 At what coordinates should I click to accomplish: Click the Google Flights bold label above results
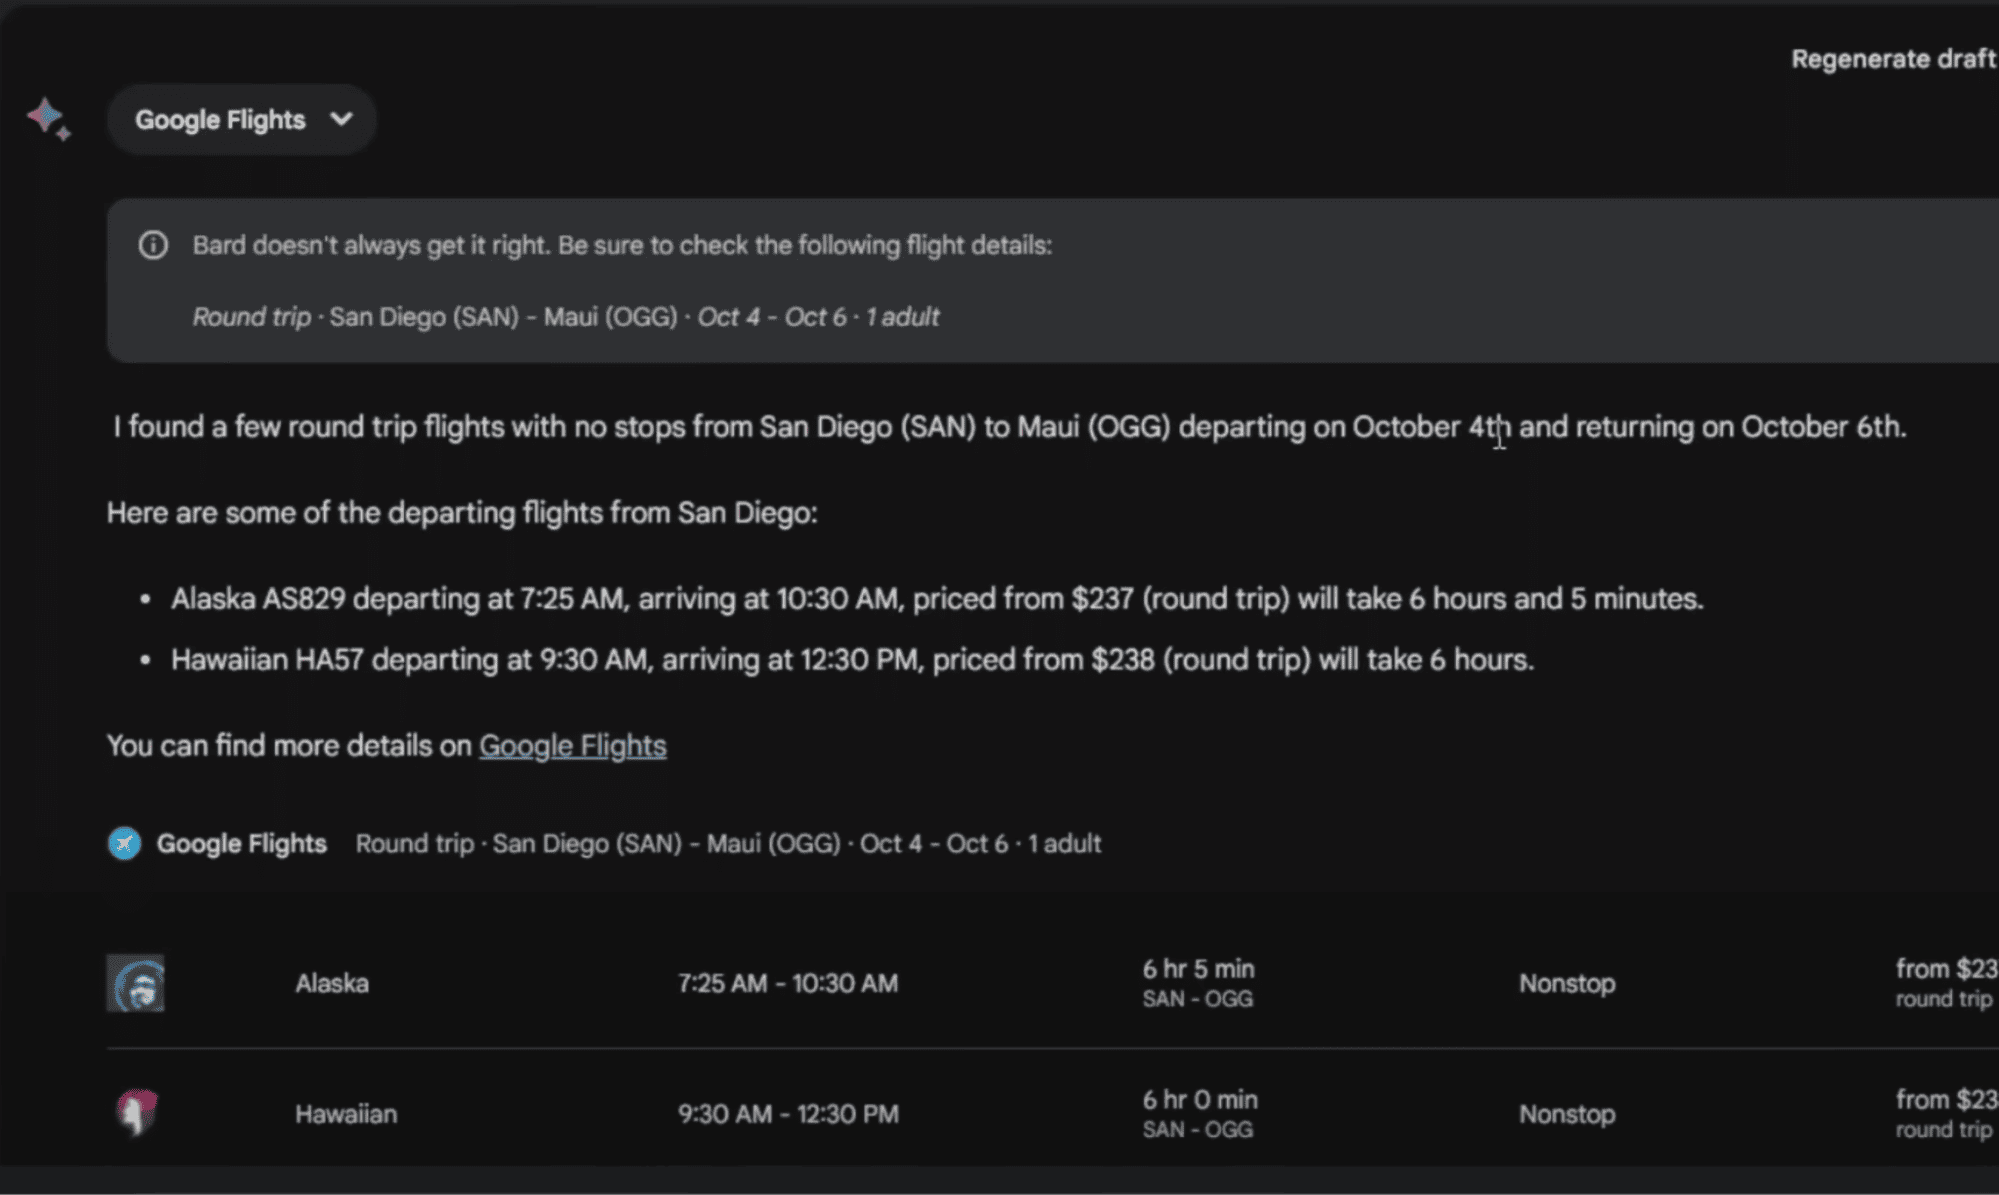point(241,844)
